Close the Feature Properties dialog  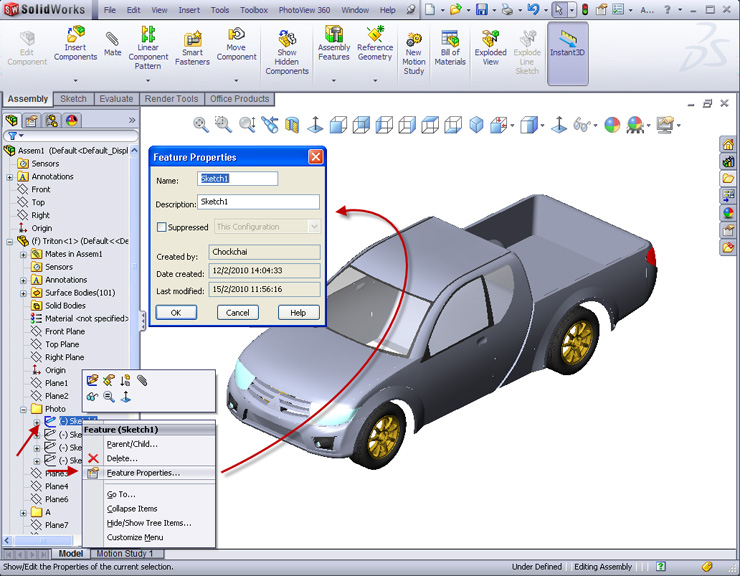(315, 157)
